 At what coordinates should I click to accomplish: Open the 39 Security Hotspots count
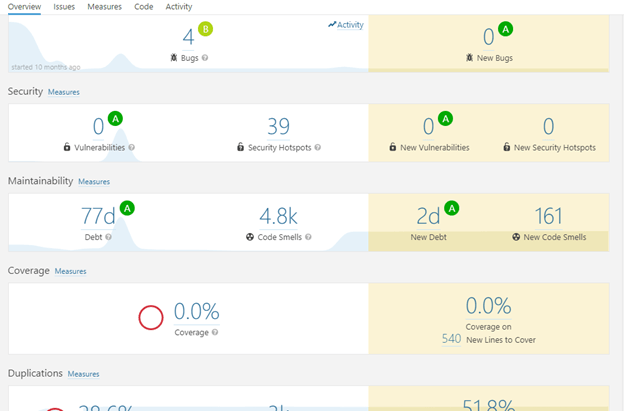pyautogui.click(x=279, y=127)
